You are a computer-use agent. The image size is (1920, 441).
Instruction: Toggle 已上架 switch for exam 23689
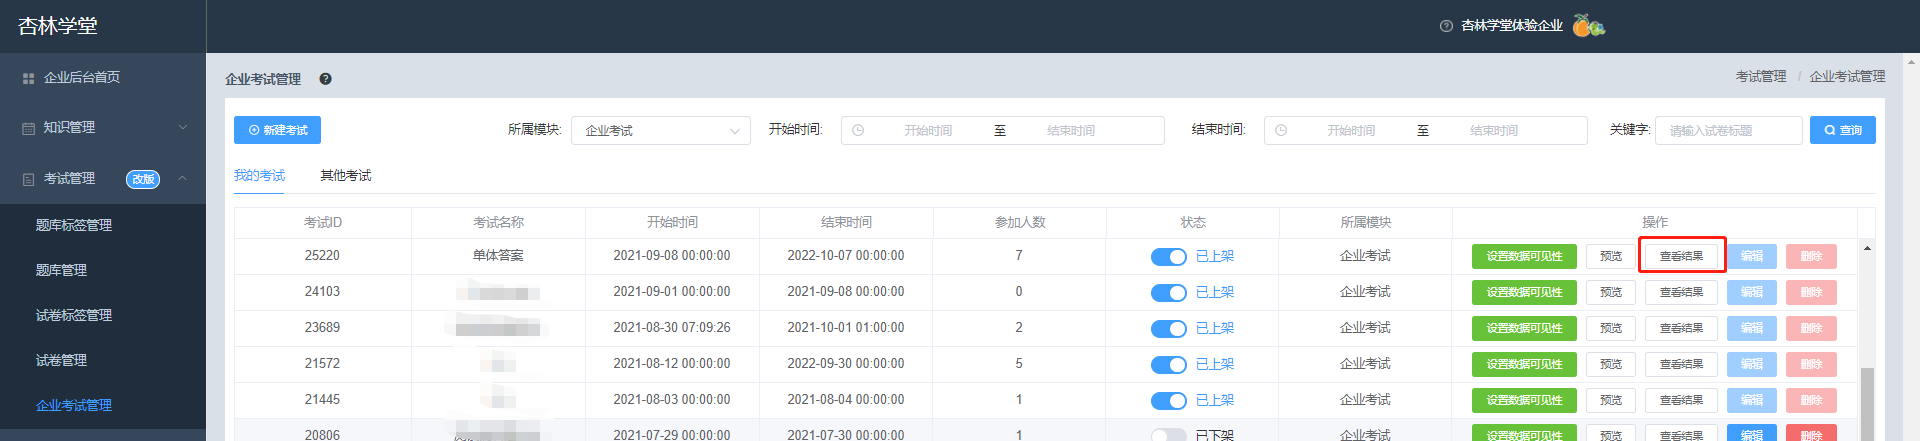click(x=1168, y=329)
